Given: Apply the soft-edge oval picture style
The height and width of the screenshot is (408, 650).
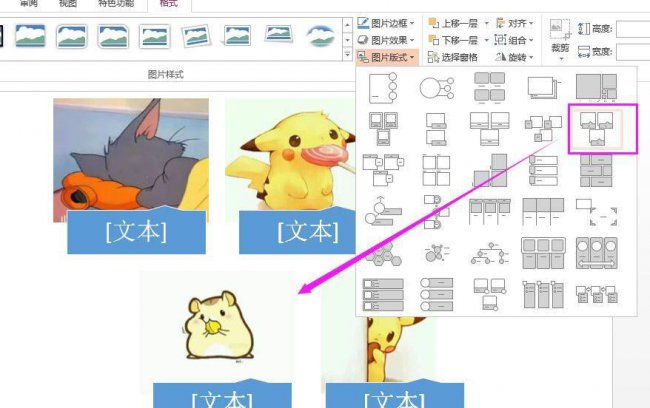Looking at the screenshot, I should pyautogui.click(x=320, y=36).
